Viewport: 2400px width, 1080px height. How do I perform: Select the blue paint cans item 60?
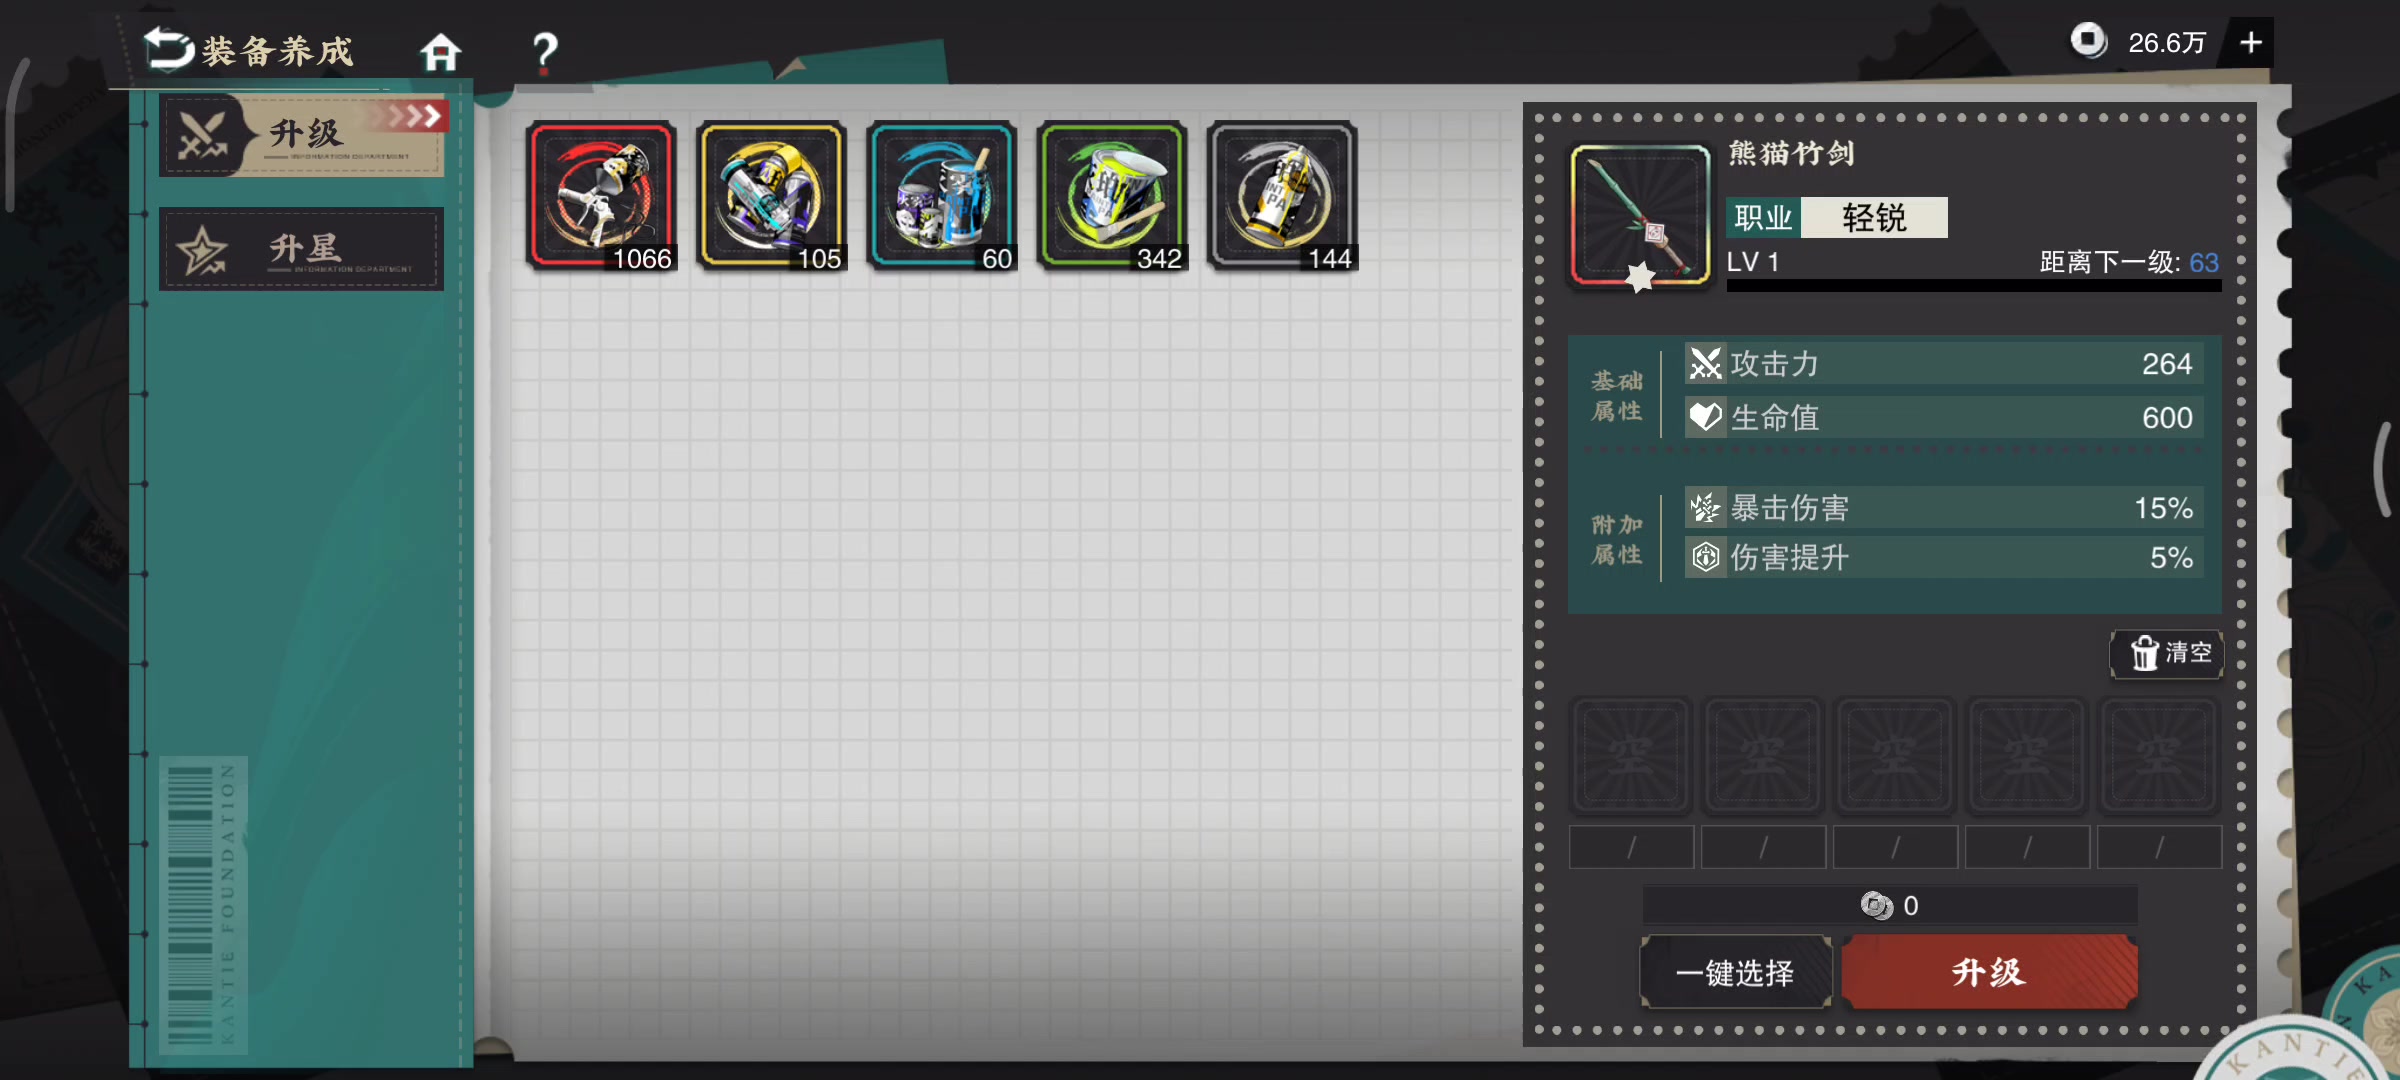[942, 197]
